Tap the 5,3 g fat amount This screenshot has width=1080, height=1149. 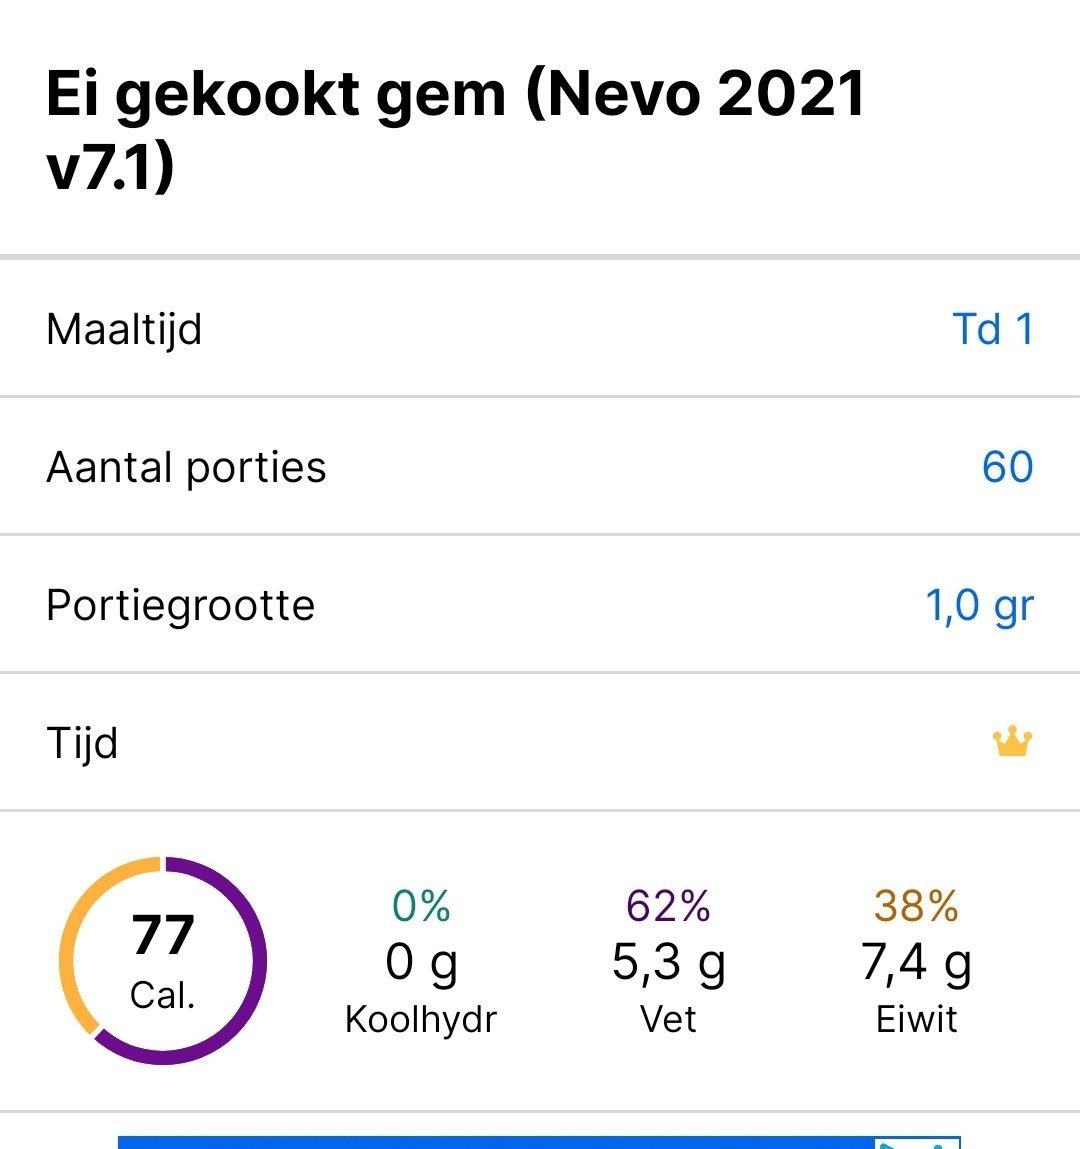tap(668, 962)
